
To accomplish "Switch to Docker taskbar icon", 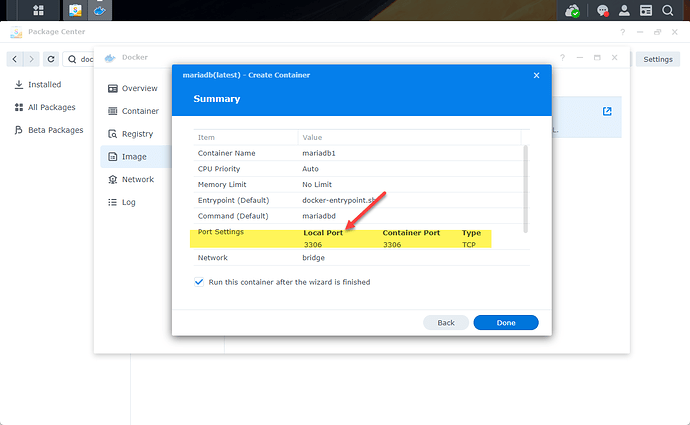I will pyautogui.click(x=100, y=10).
